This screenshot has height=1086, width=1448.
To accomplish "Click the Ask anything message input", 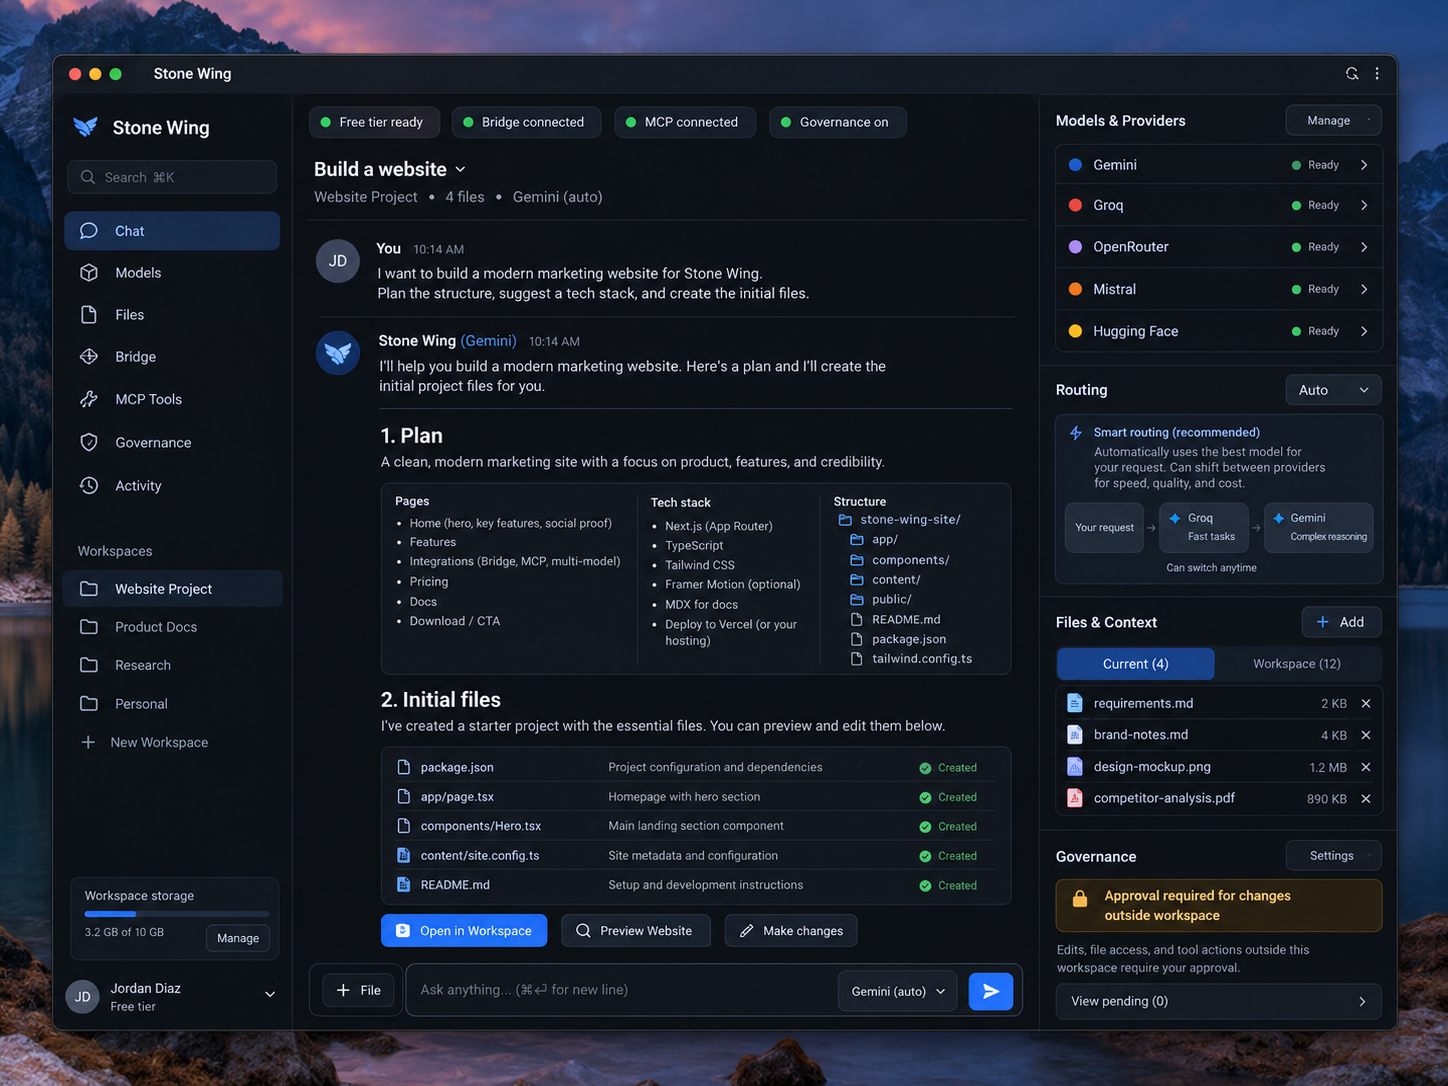I will pyautogui.click(x=620, y=990).
